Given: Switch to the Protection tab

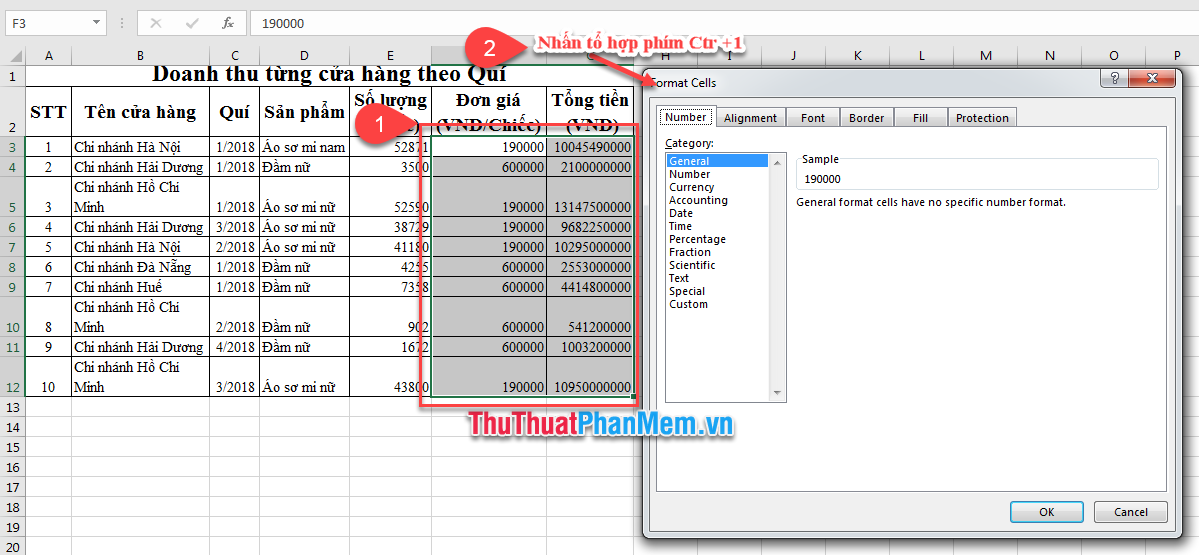Looking at the screenshot, I should click(x=982, y=118).
